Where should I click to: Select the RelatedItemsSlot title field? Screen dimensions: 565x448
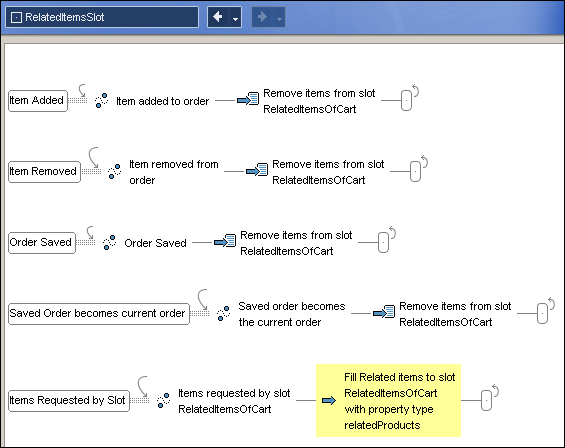[x=102, y=17]
